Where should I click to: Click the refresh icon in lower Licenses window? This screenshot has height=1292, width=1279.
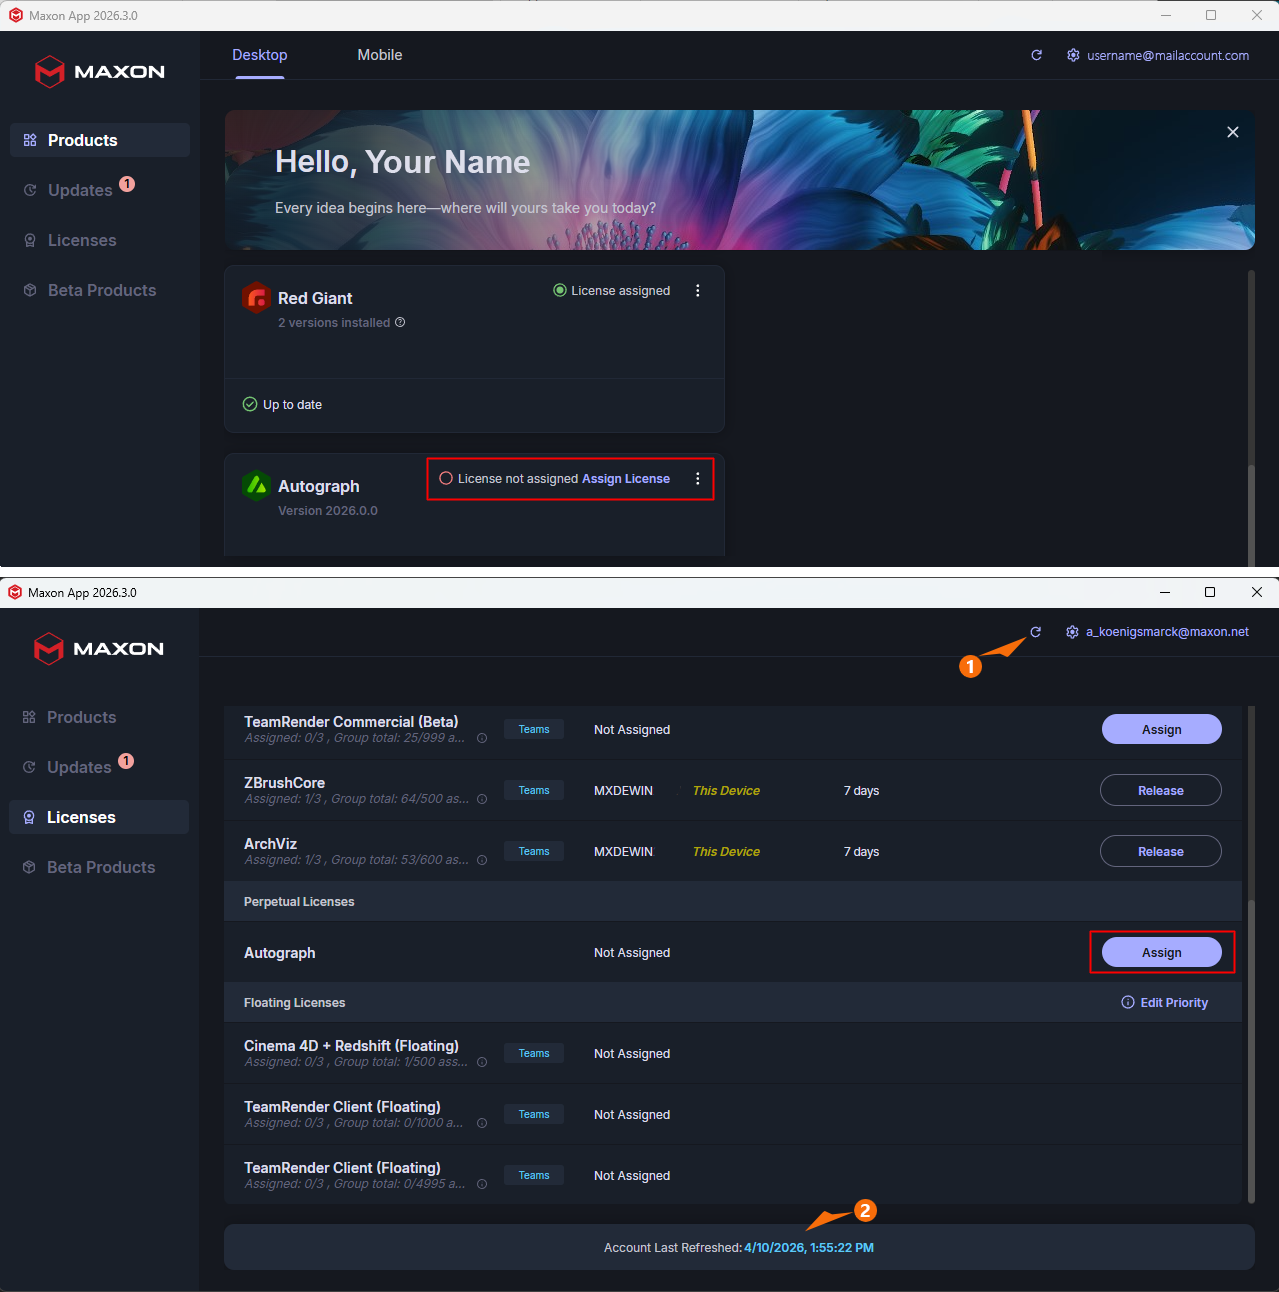coord(1036,632)
